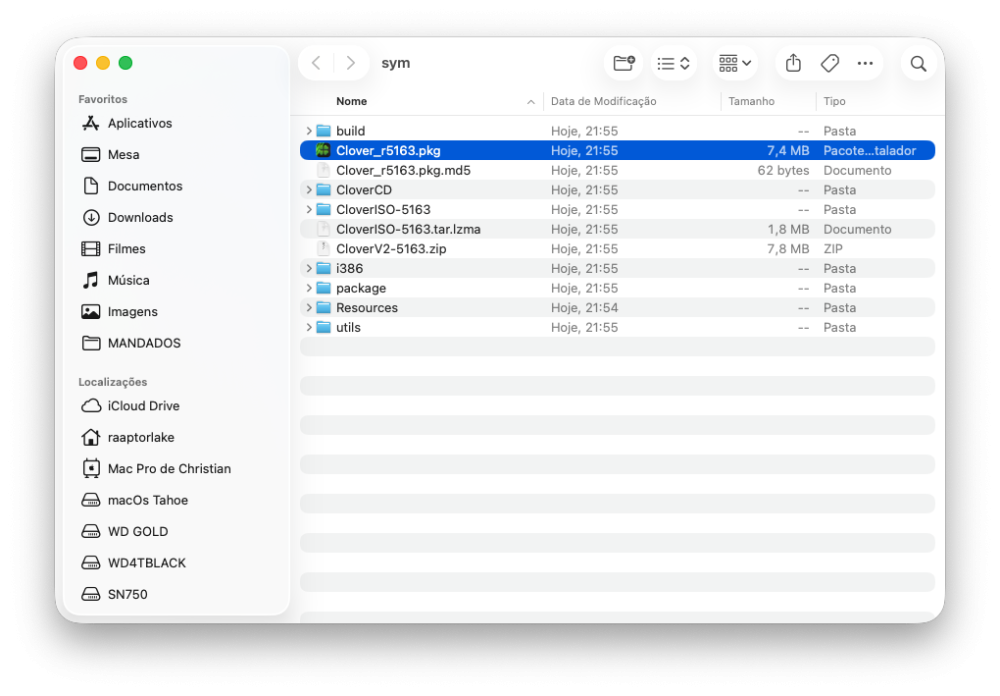Viewport: 1000px width, 696px height.
Task: Open the SN750 drive
Action: click(127, 594)
